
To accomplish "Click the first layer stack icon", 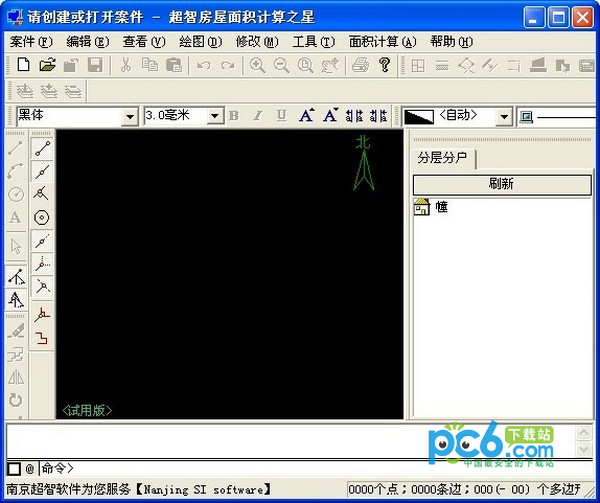I will (25, 91).
